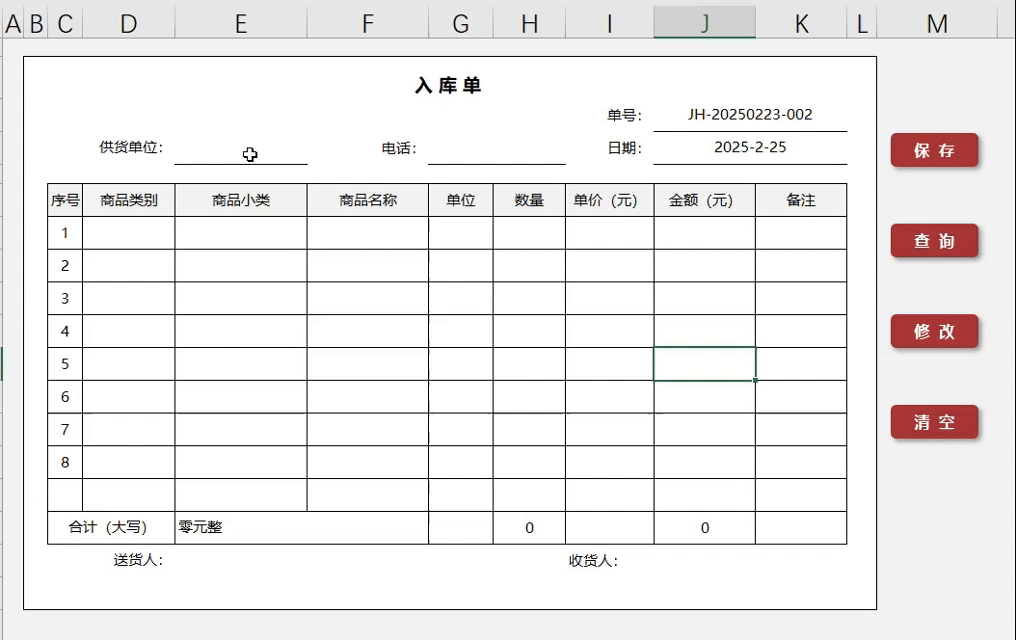The height and width of the screenshot is (640, 1016).
Task: Click 商品名称 cell in row 3
Action: click(x=367, y=299)
